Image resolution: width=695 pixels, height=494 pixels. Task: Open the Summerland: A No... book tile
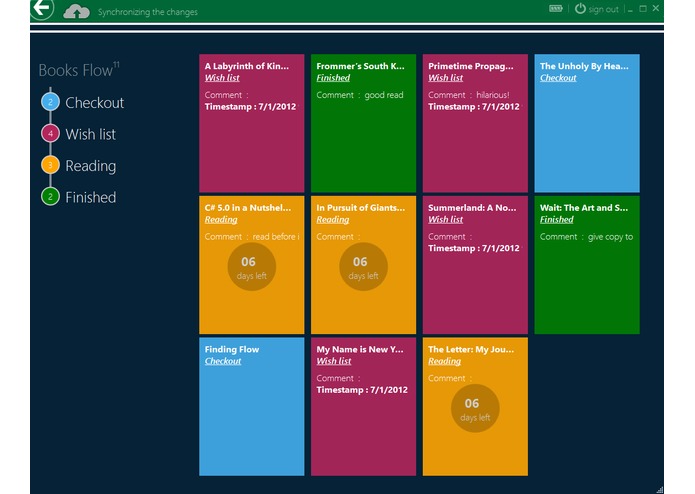click(475, 265)
